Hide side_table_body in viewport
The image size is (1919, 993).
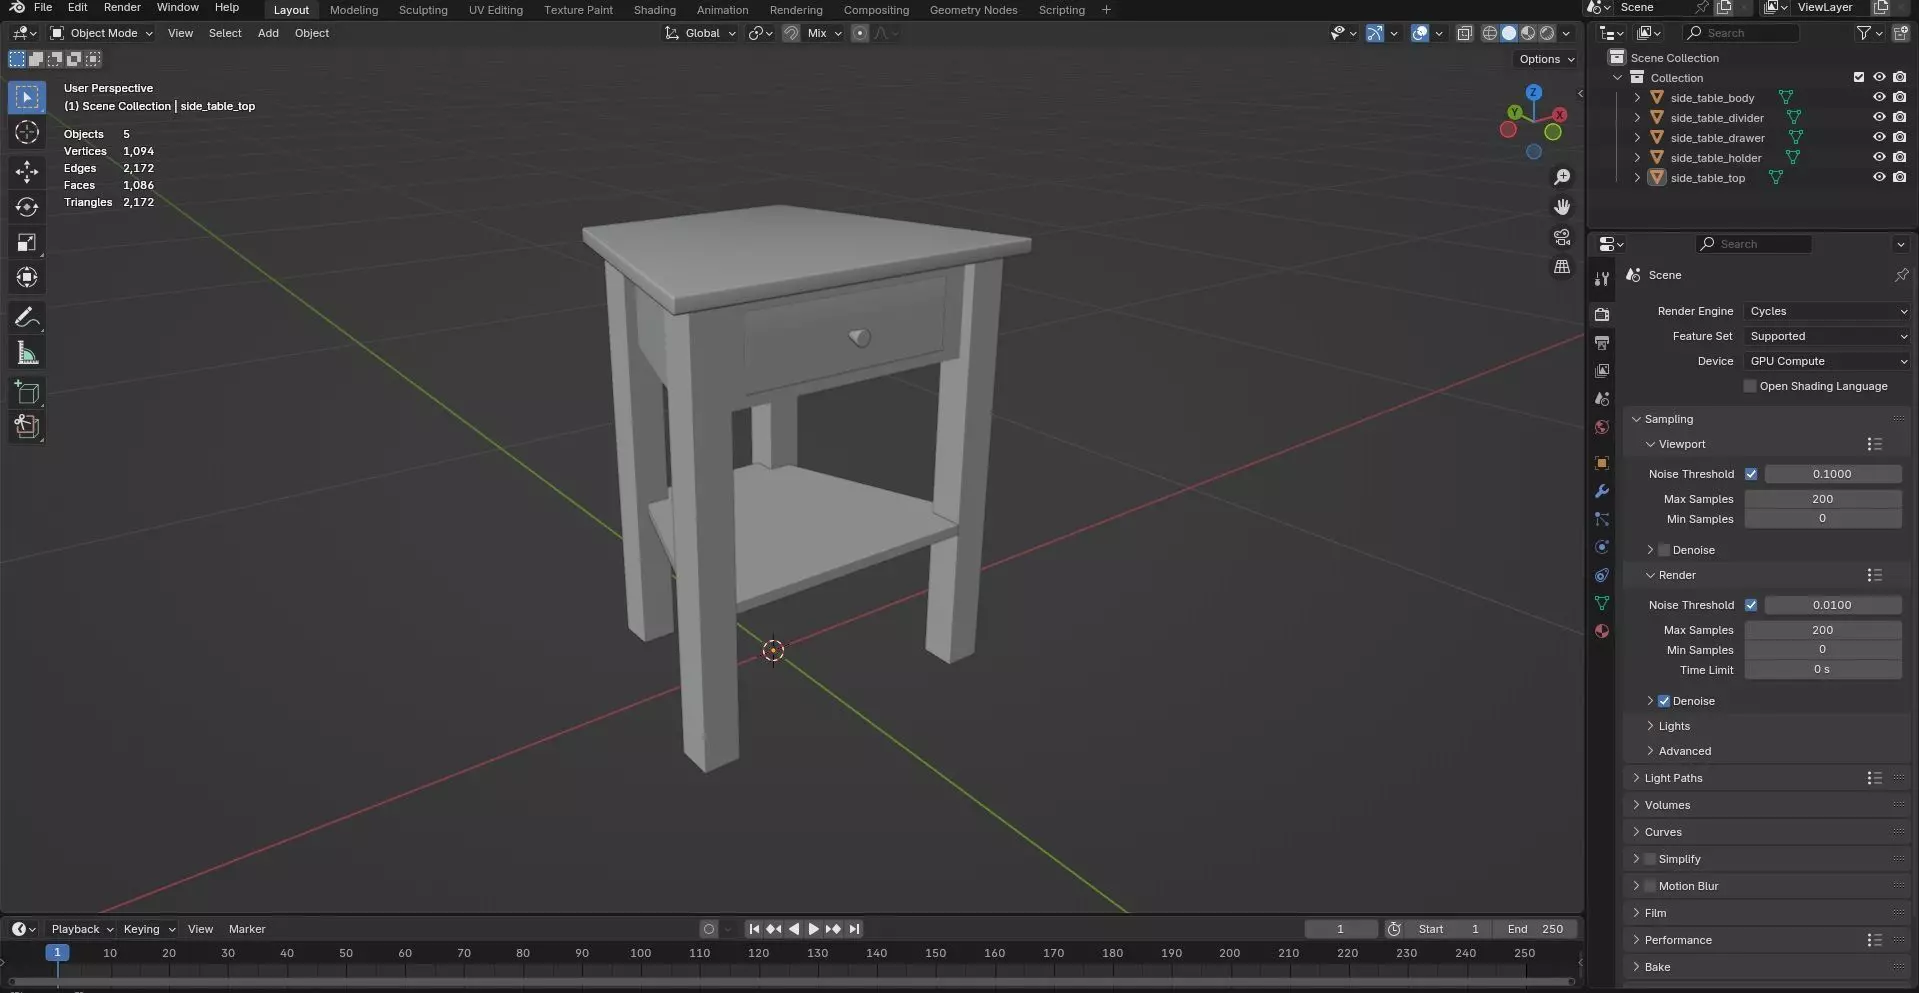[x=1879, y=97]
